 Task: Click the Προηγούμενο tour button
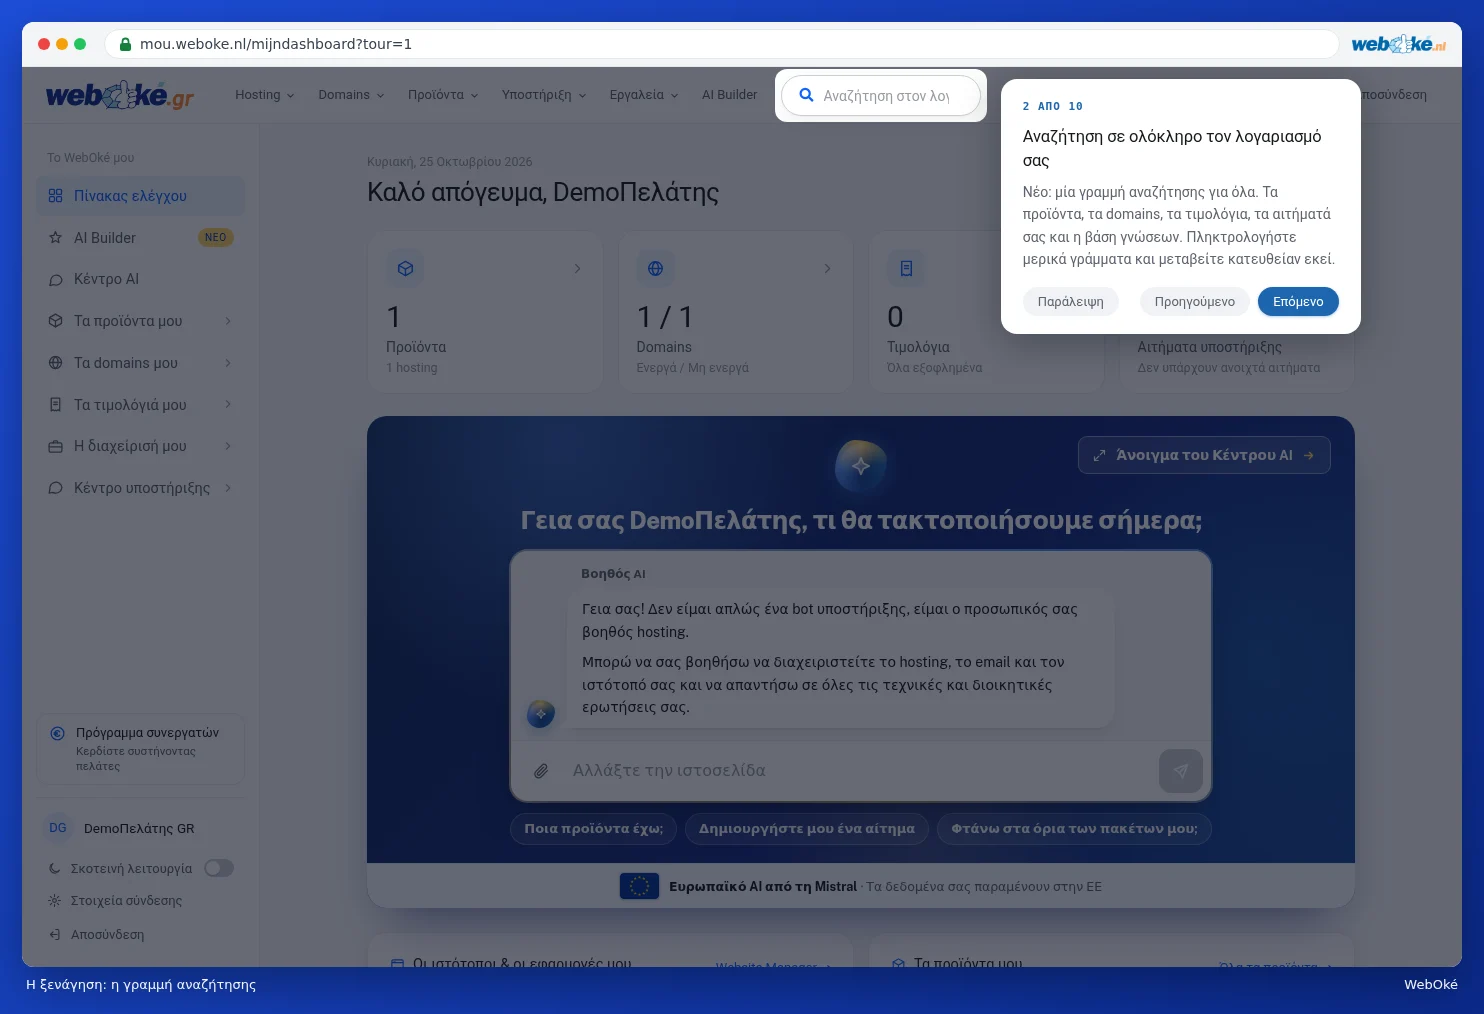click(1195, 302)
